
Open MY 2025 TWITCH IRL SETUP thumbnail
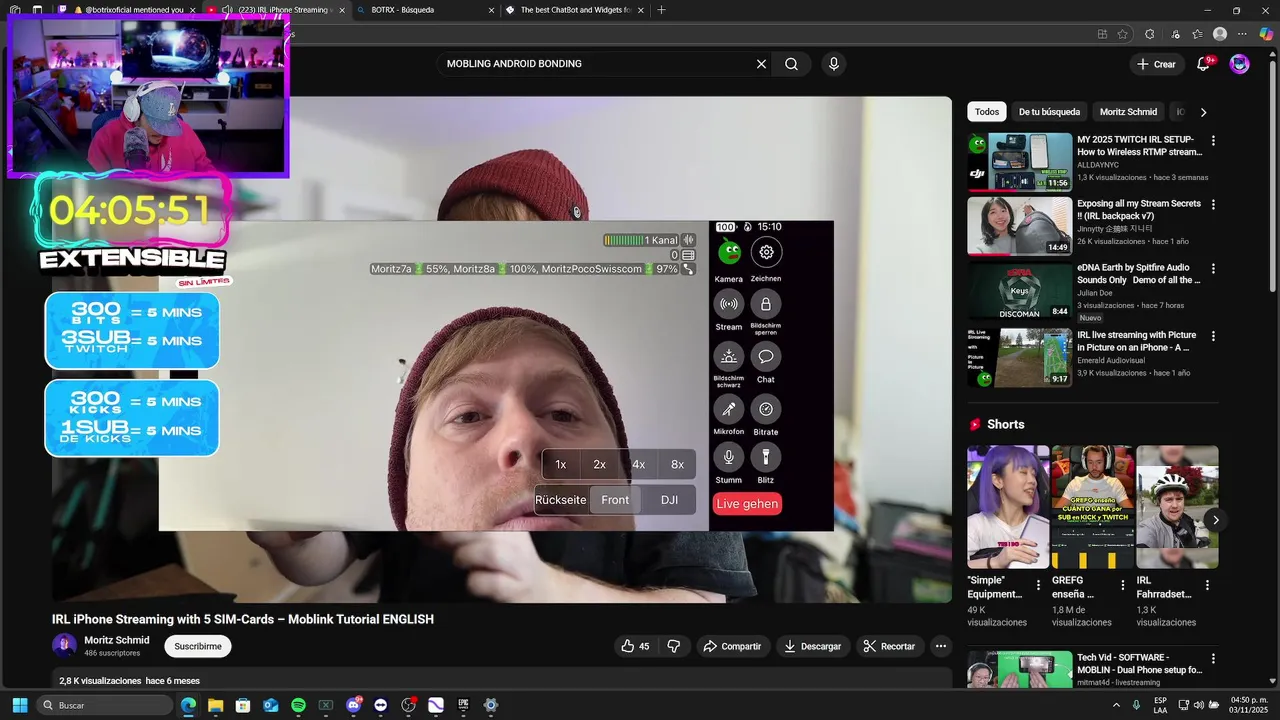tap(1020, 161)
